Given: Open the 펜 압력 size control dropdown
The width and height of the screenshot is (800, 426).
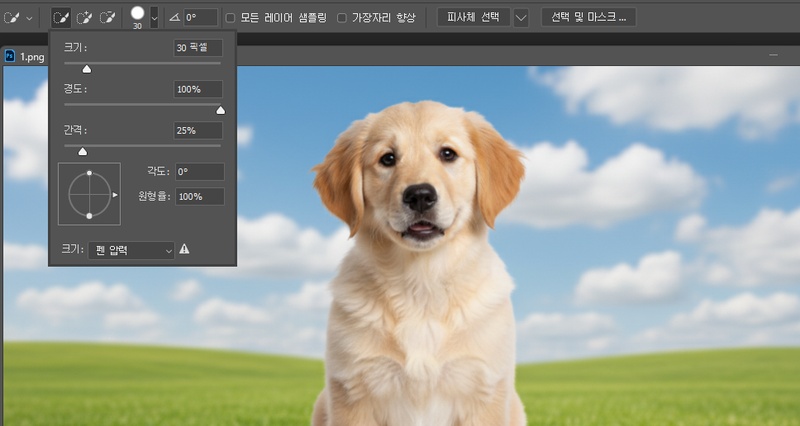Looking at the screenshot, I should click(131, 250).
